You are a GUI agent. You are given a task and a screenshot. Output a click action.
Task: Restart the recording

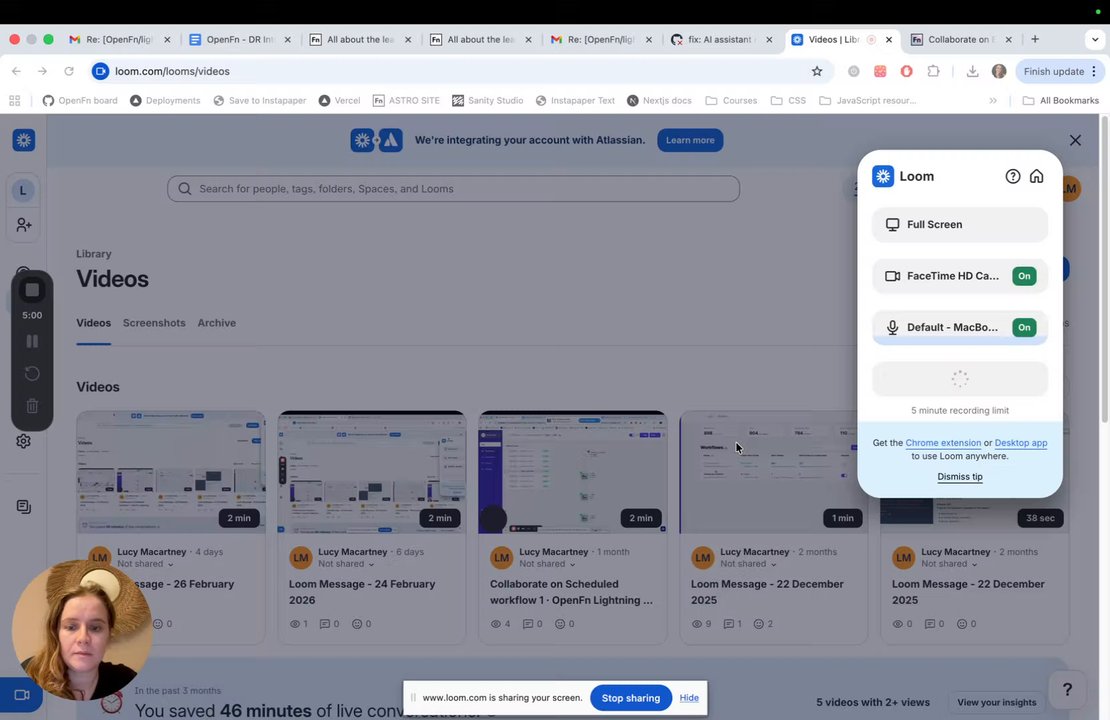pyautogui.click(x=32, y=373)
